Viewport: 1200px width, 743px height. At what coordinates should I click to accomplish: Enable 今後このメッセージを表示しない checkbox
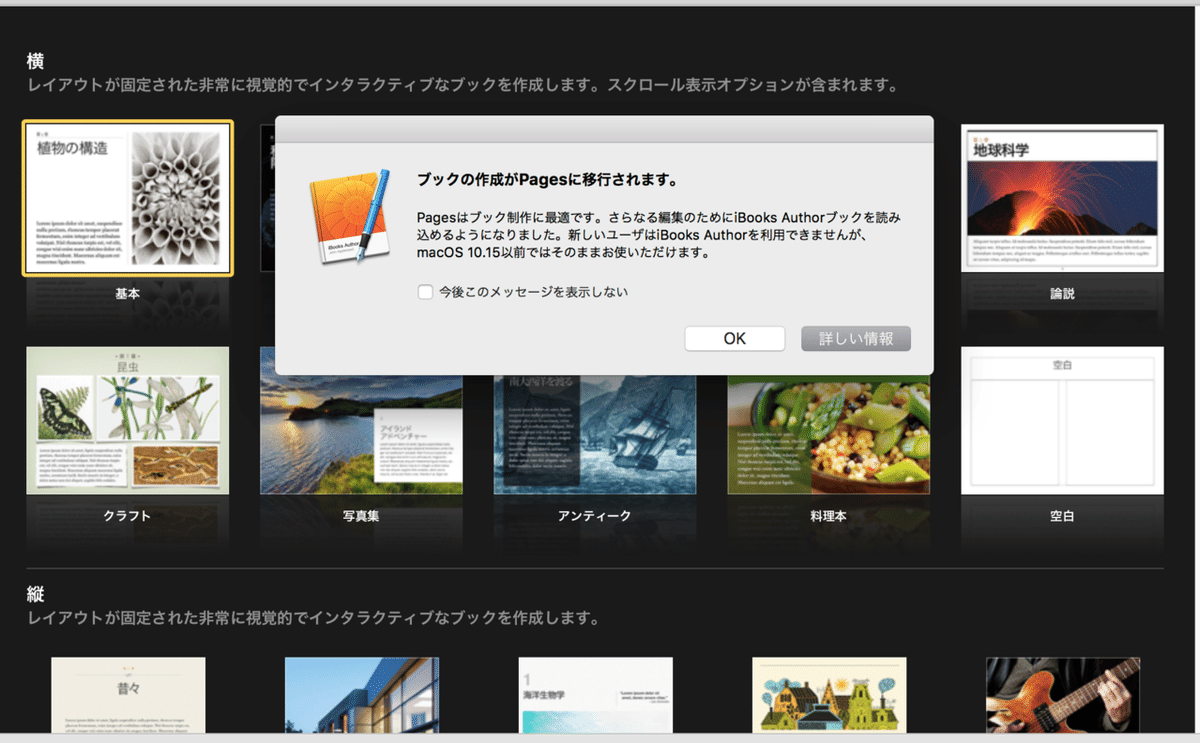tap(425, 291)
